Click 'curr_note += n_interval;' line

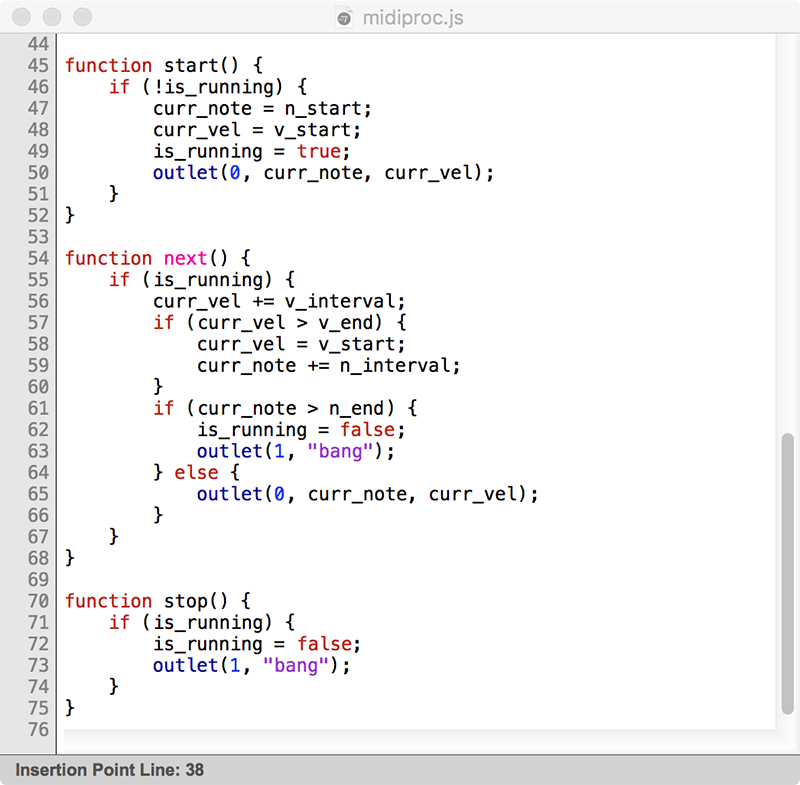coord(329,365)
